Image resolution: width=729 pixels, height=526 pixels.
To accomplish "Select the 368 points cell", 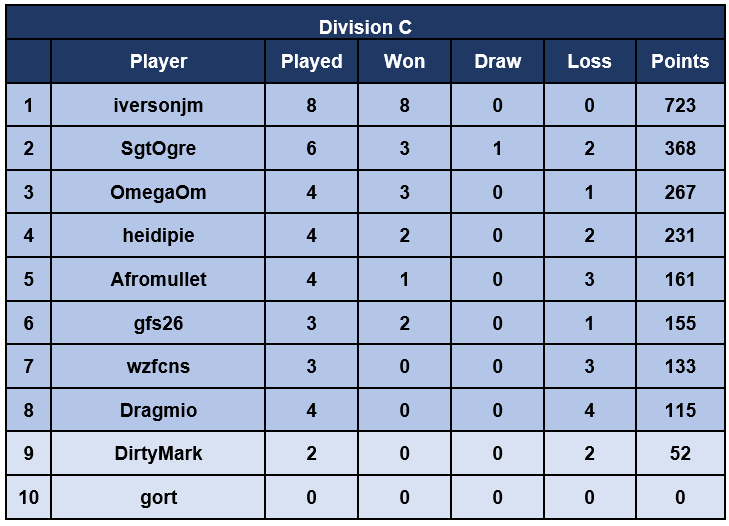I will tap(680, 149).
